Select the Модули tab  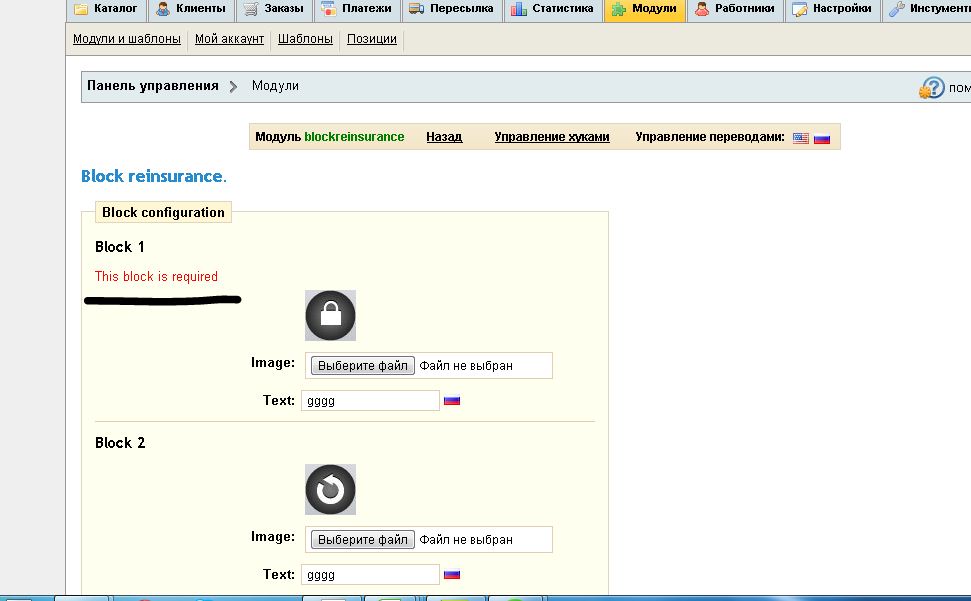(x=645, y=9)
